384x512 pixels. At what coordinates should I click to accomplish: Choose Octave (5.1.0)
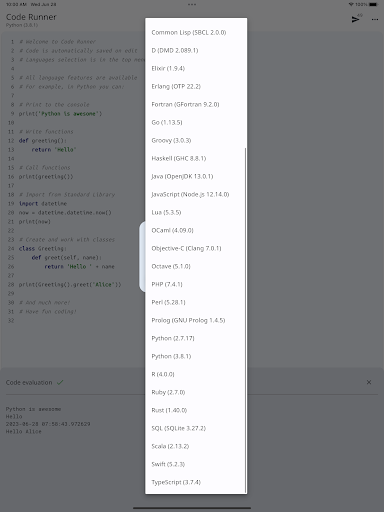pos(196,266)
